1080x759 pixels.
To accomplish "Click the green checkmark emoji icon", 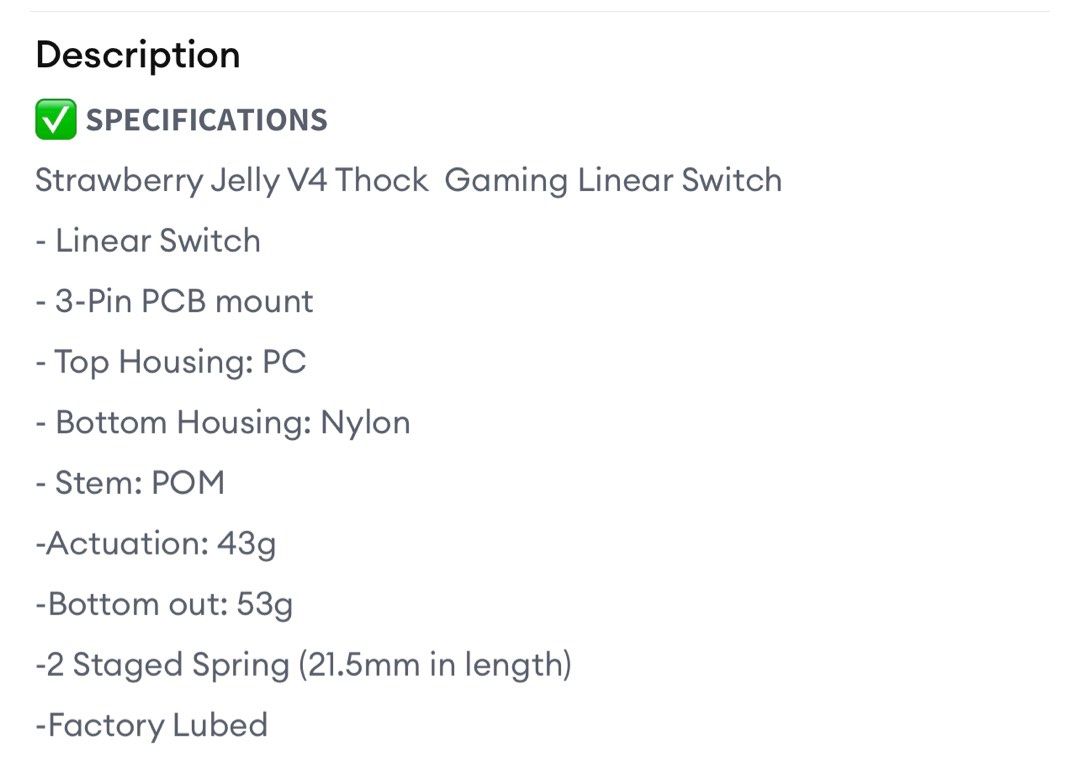I will (55, 120).
